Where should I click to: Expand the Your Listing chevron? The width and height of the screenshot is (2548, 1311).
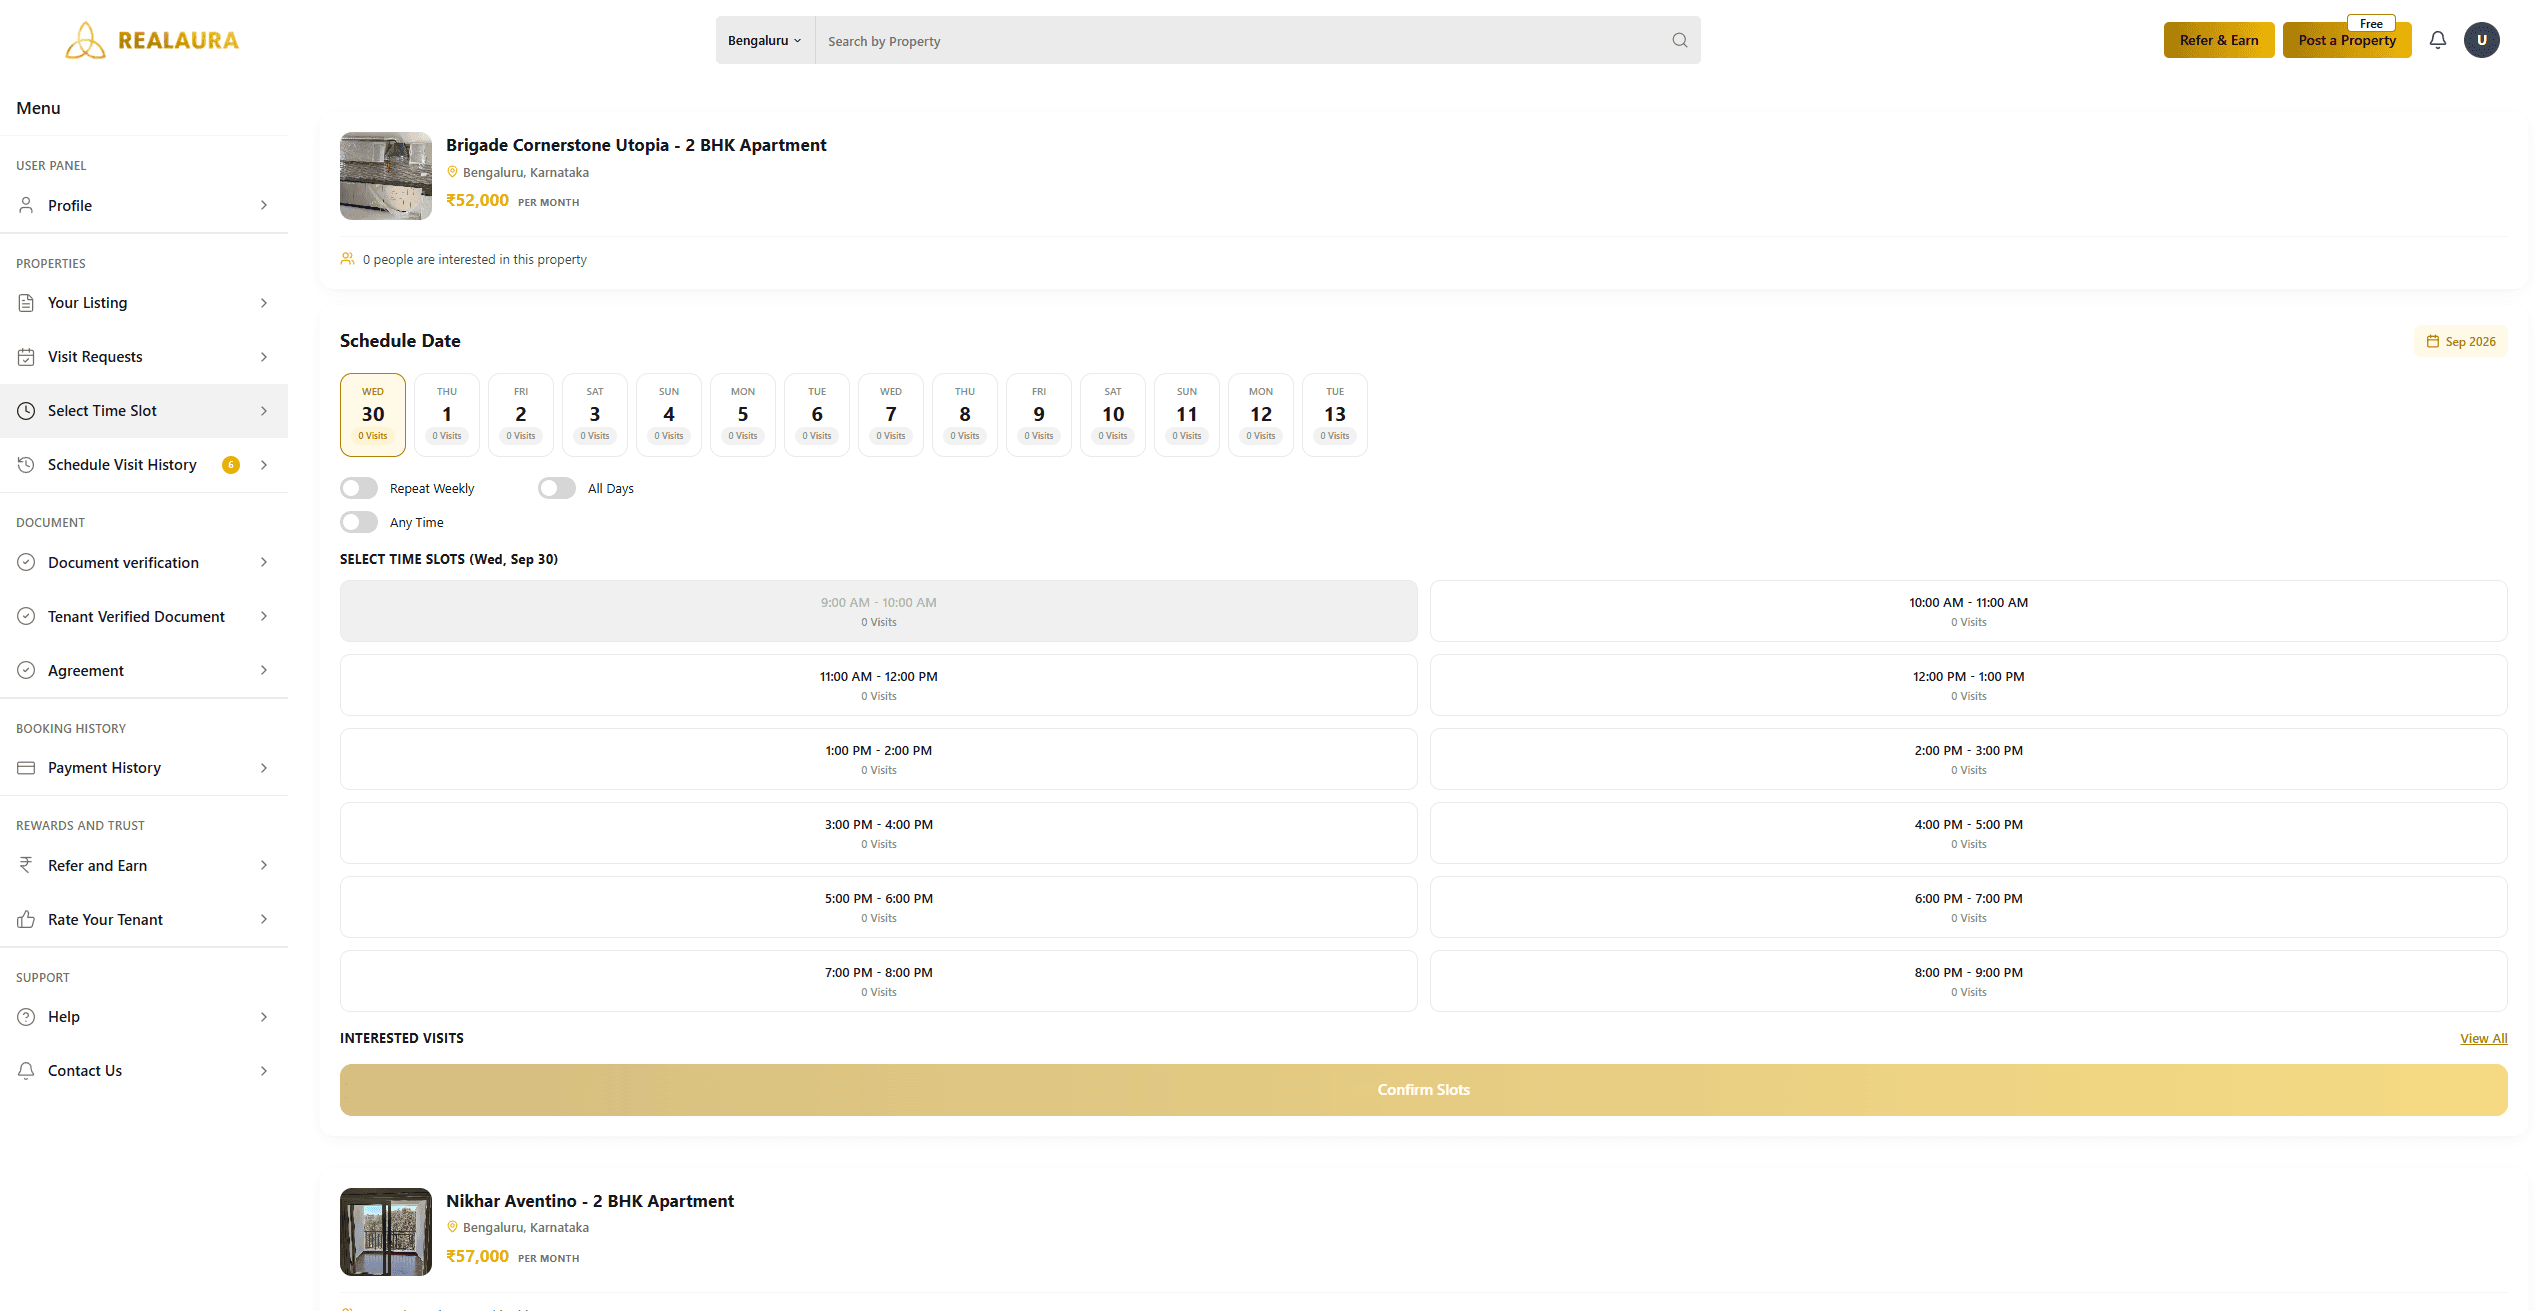(264, 303)
